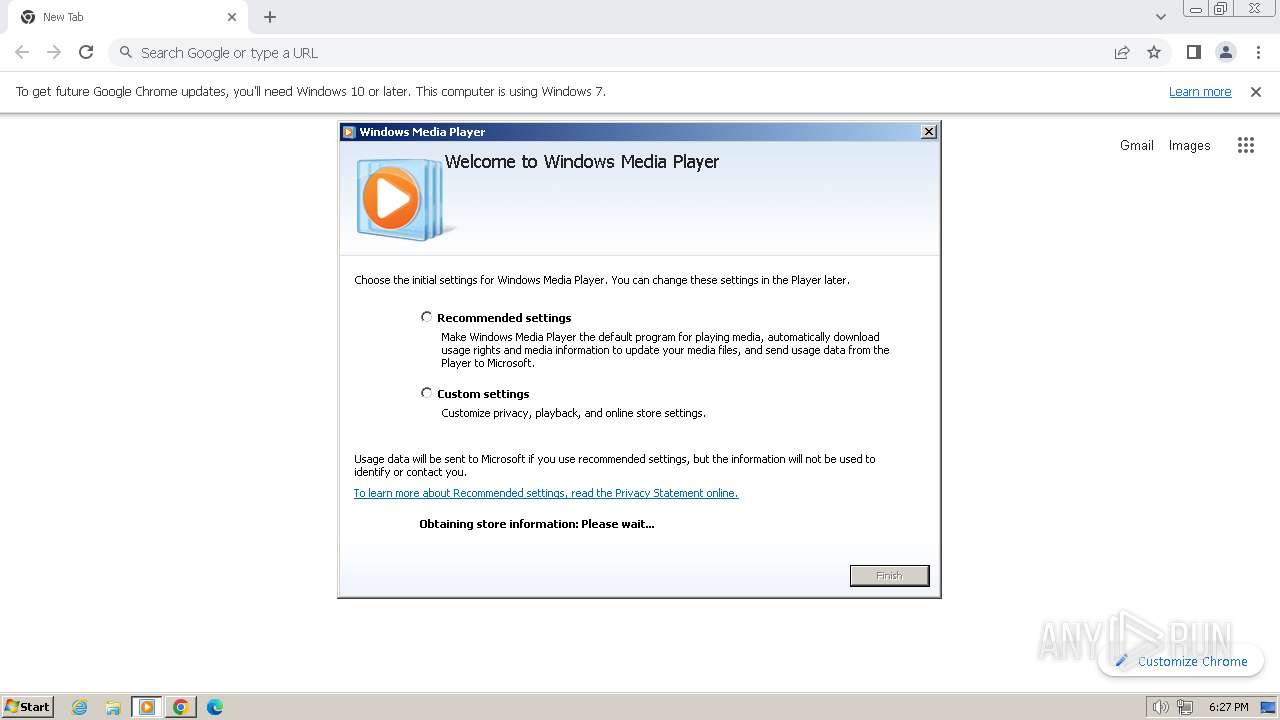Close the Windows Media Player dialog
1280x720 pixels.
[x=928, y=131]
